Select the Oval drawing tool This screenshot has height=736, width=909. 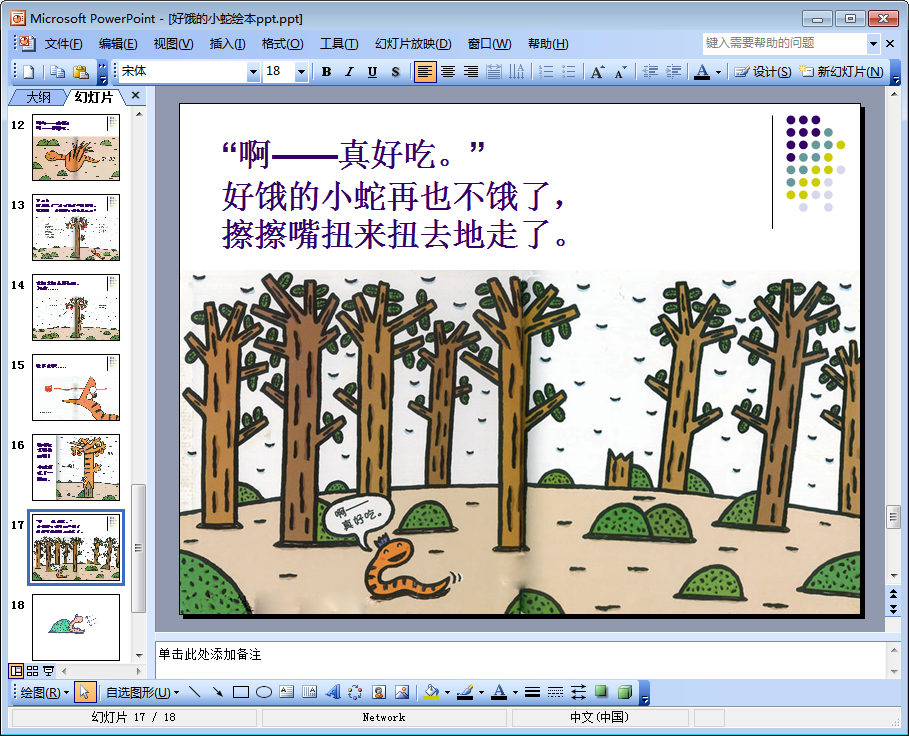[x=264, y=693]
